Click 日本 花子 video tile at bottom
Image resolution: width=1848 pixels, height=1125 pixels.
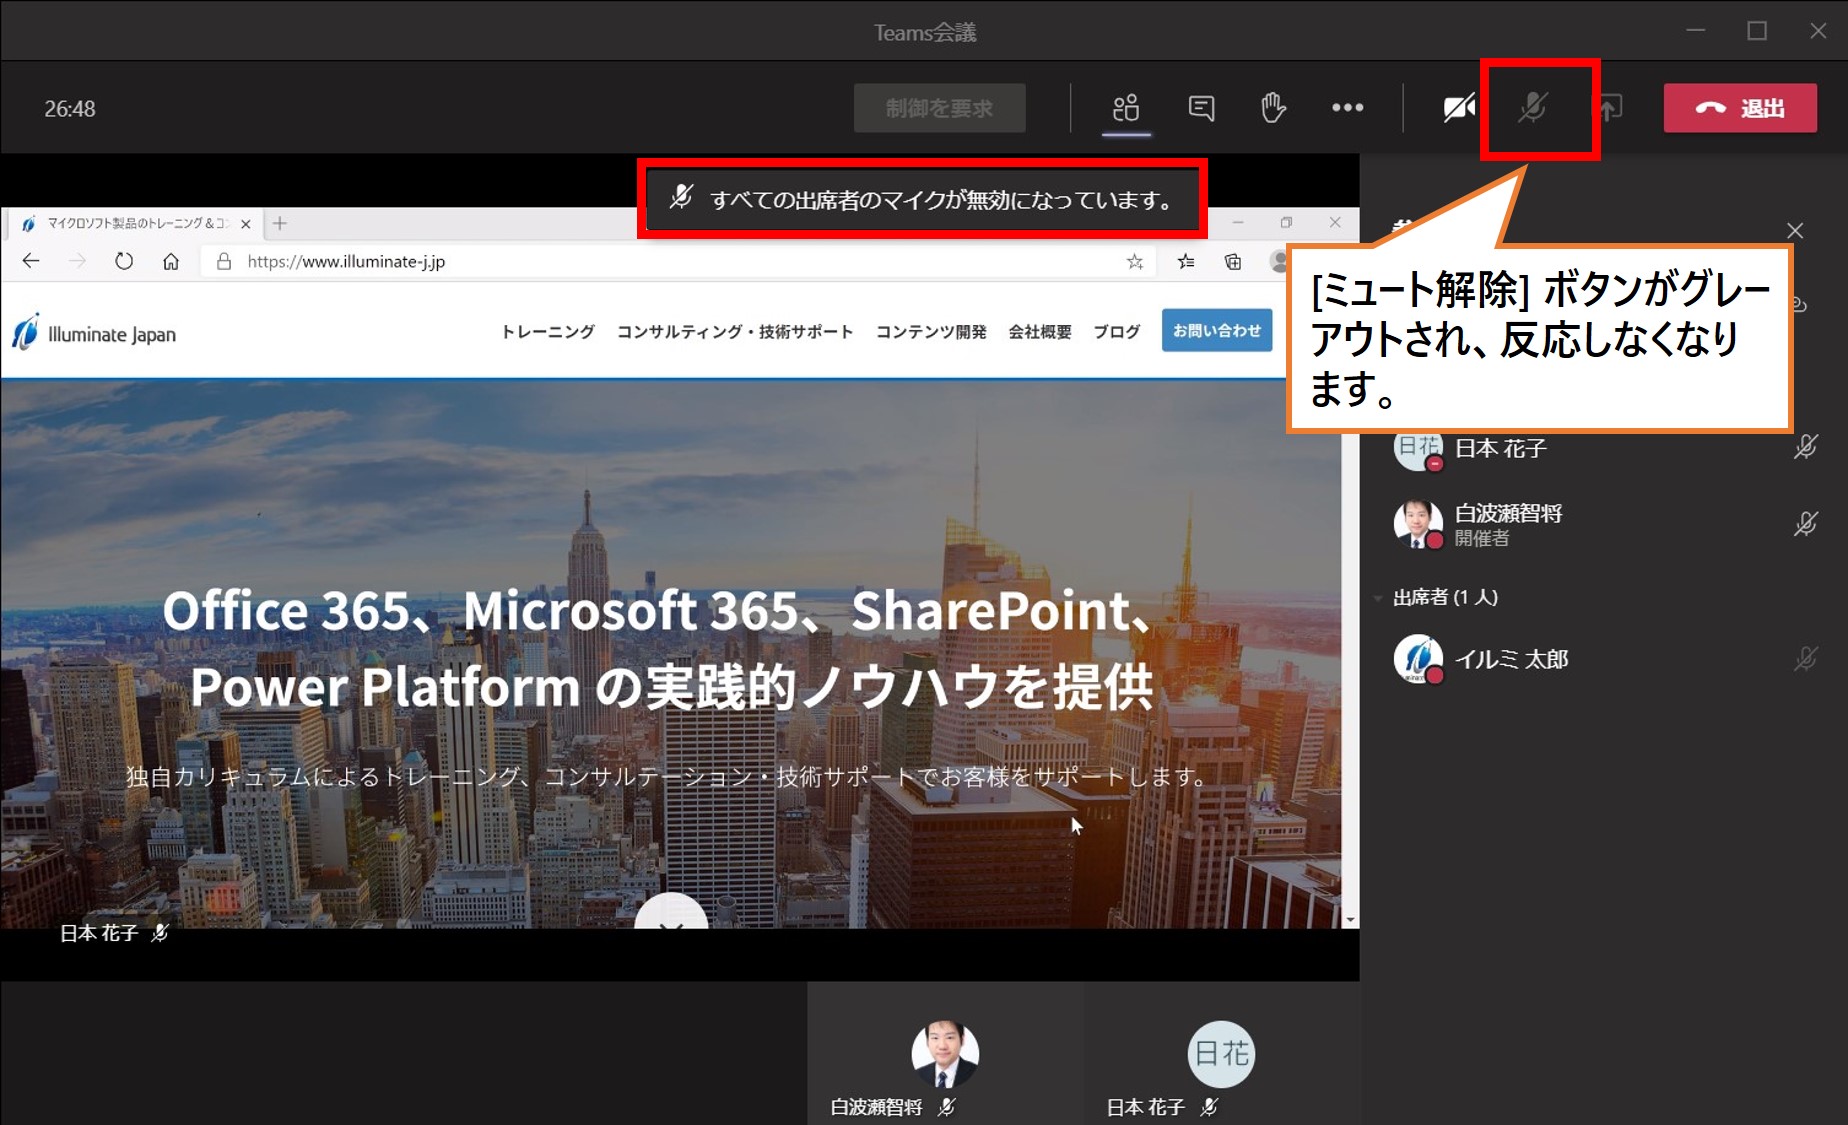coord(1221,1053)
